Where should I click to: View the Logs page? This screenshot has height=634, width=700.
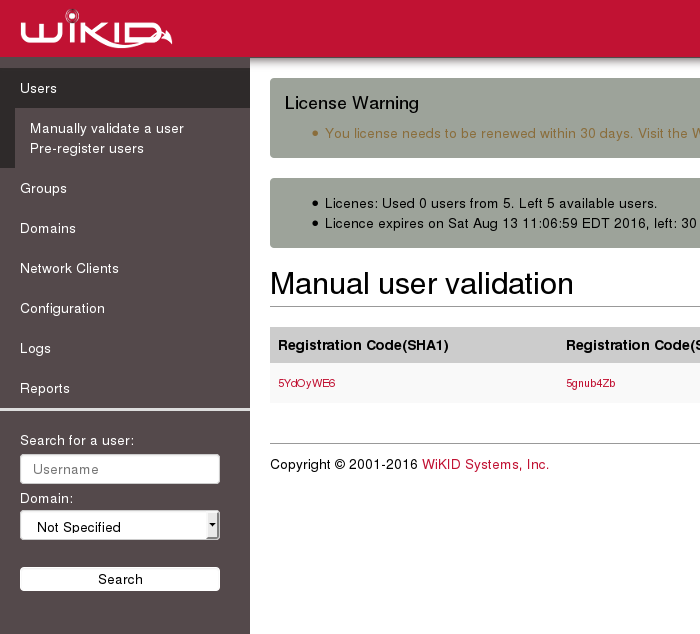[x=35, y=348]
